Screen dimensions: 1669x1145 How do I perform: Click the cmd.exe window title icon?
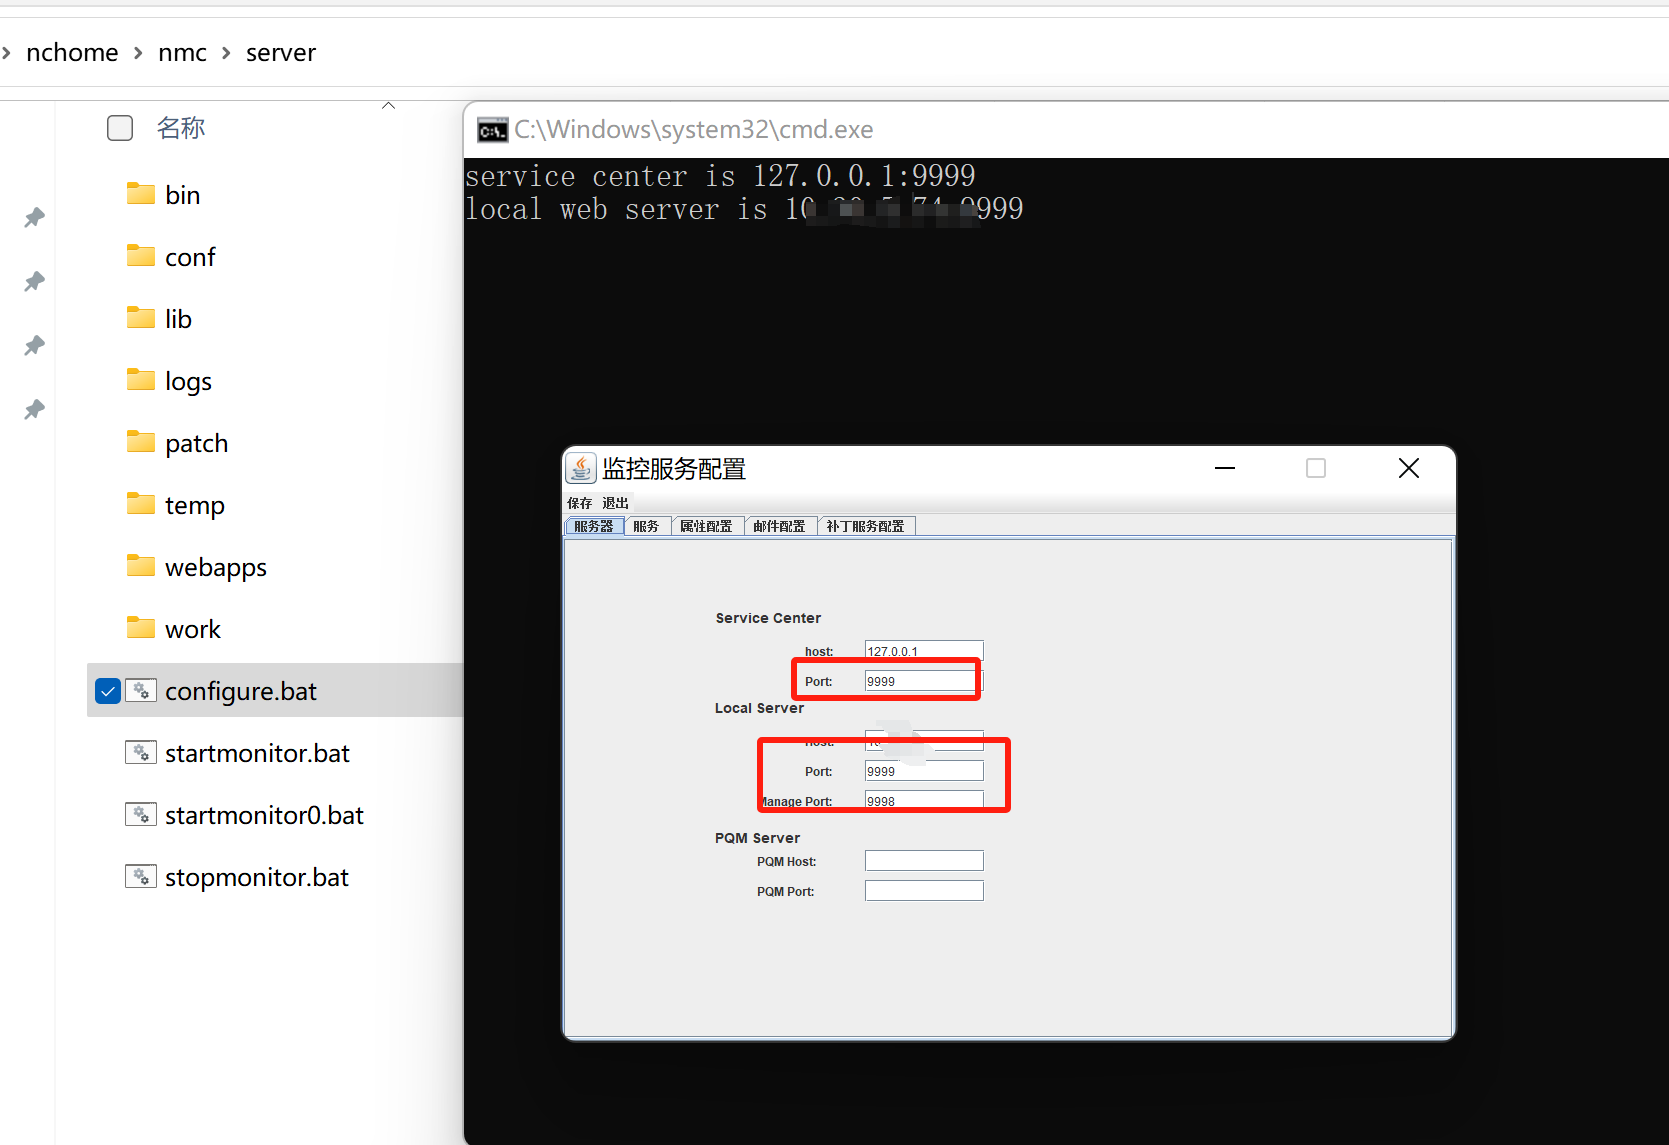[492, 130]
